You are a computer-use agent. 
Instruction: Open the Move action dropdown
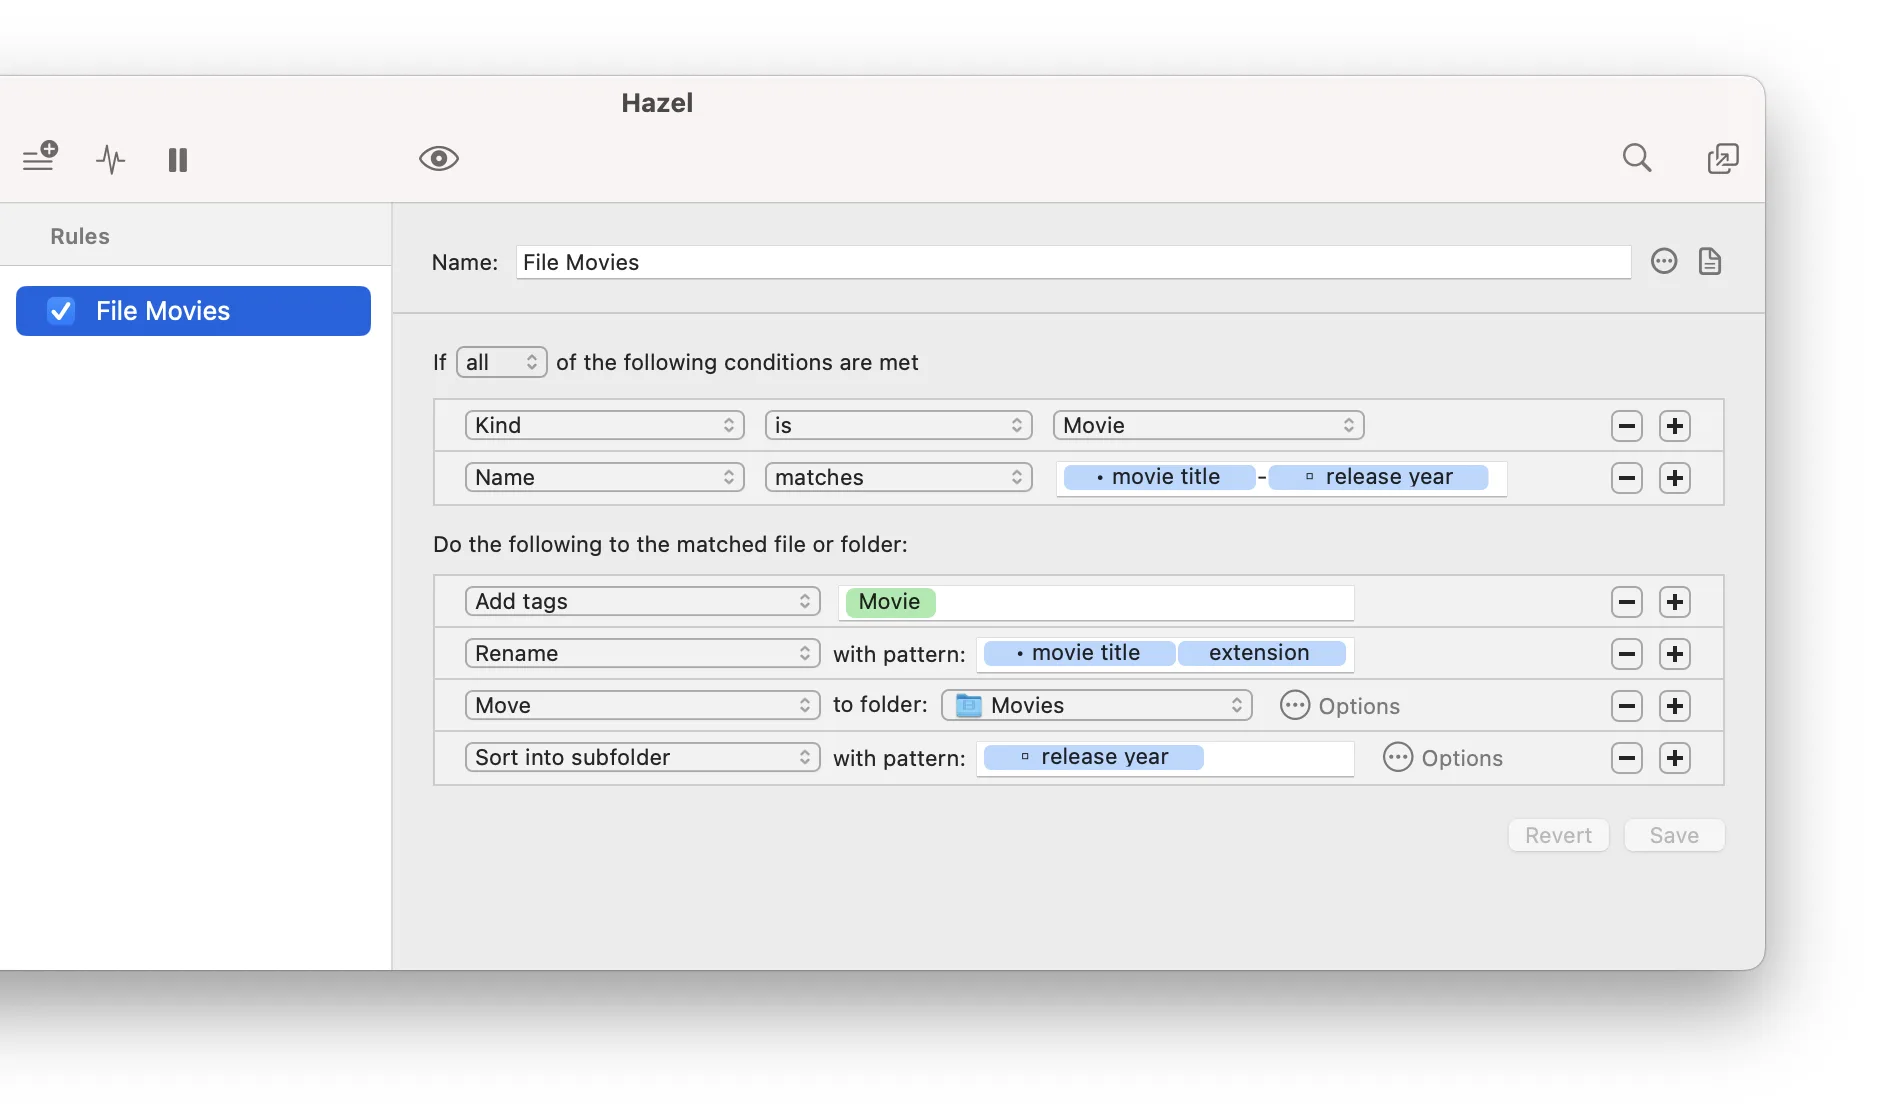642,705
